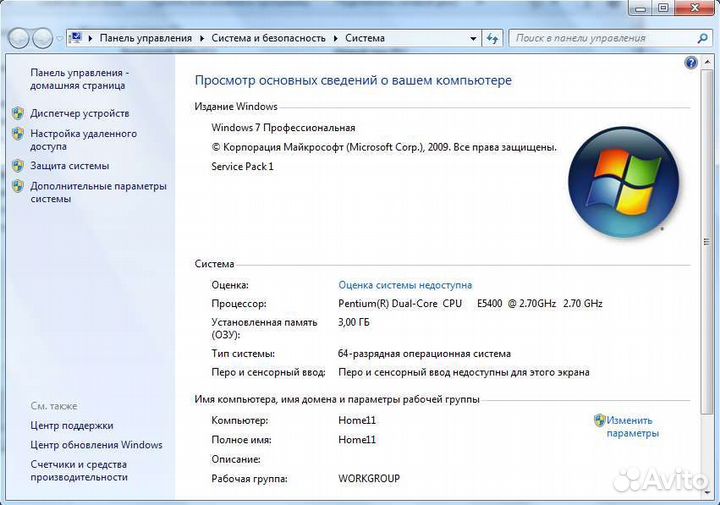Open Панель управления - домашняя страница
720x505 pixels.
pos(79,79)
